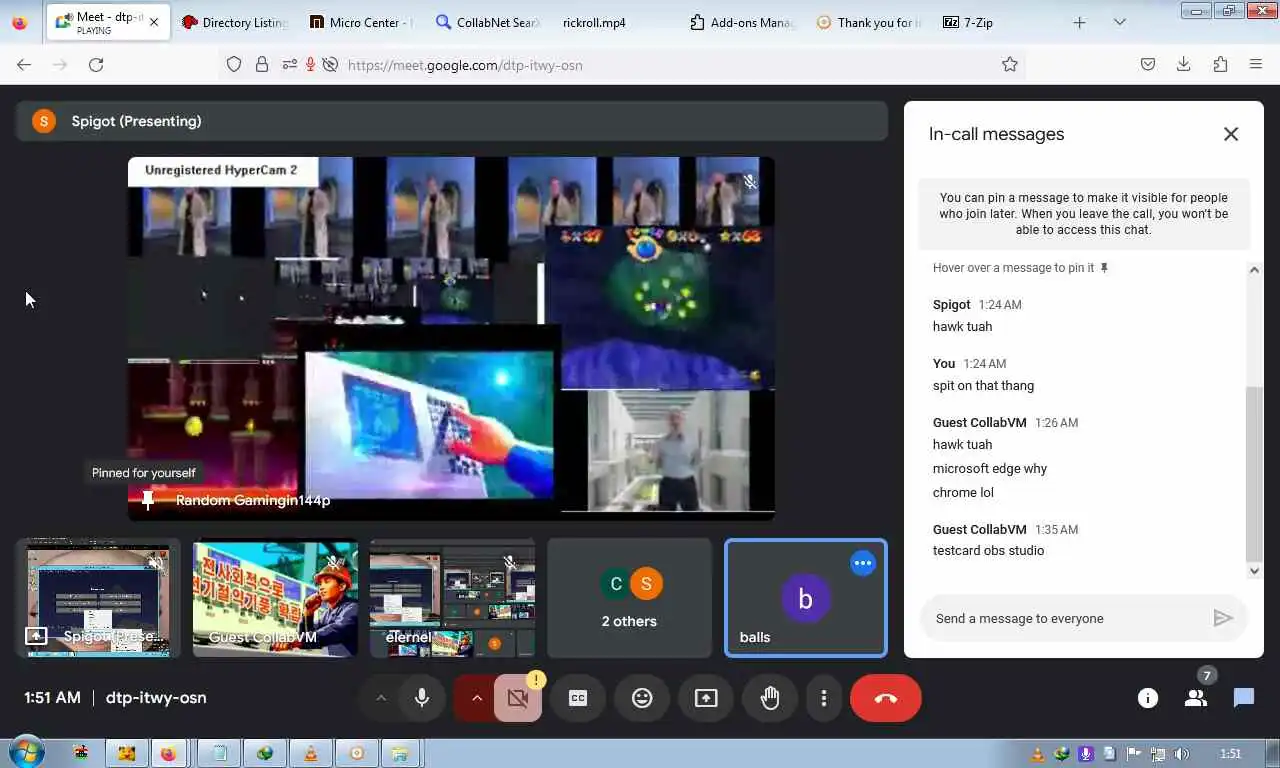
Task: Open the 2 others participants tile
Action: (629, 598)
